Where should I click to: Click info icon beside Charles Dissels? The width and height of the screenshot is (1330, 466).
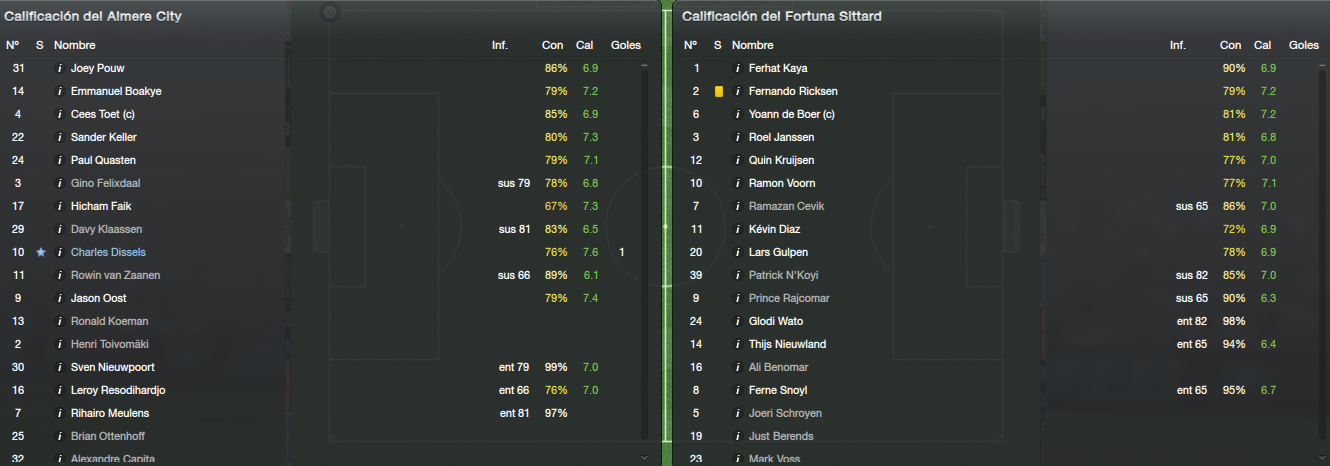pos(59,252)
